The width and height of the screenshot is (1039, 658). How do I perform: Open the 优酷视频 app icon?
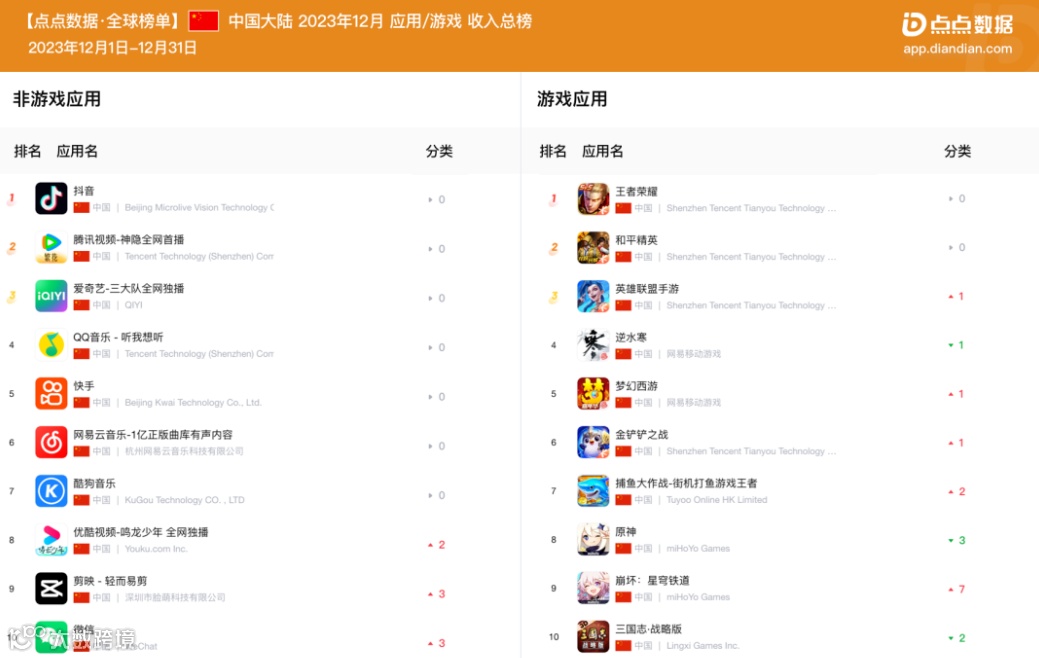click(51, 539)
